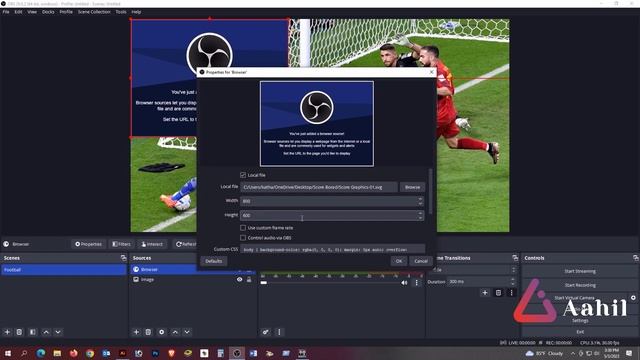
Task: Uncheck the Local file checkbox
Action: (x=243, y=175)
